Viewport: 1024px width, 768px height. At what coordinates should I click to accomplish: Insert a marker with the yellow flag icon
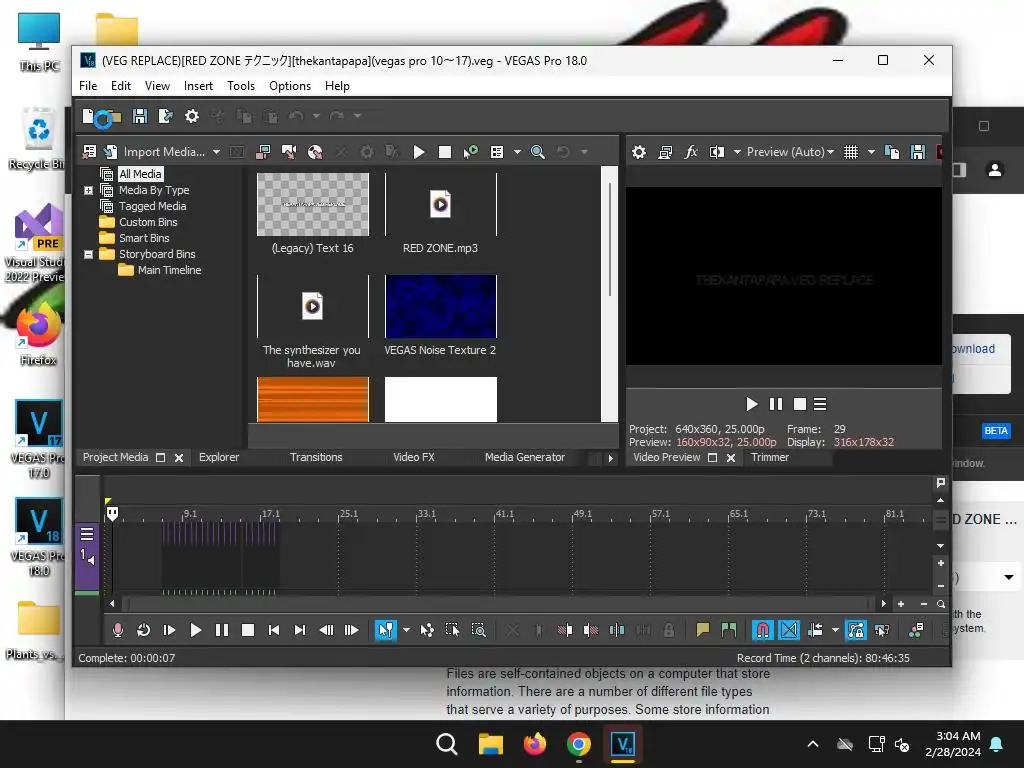(x=703, y=630)
